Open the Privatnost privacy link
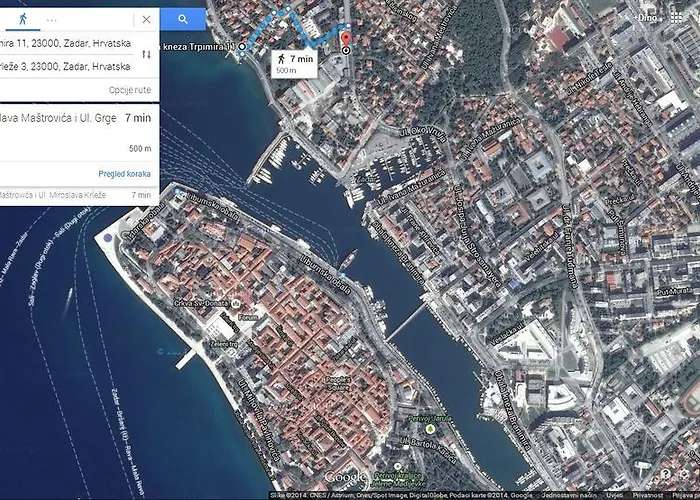 coord(646,494)
